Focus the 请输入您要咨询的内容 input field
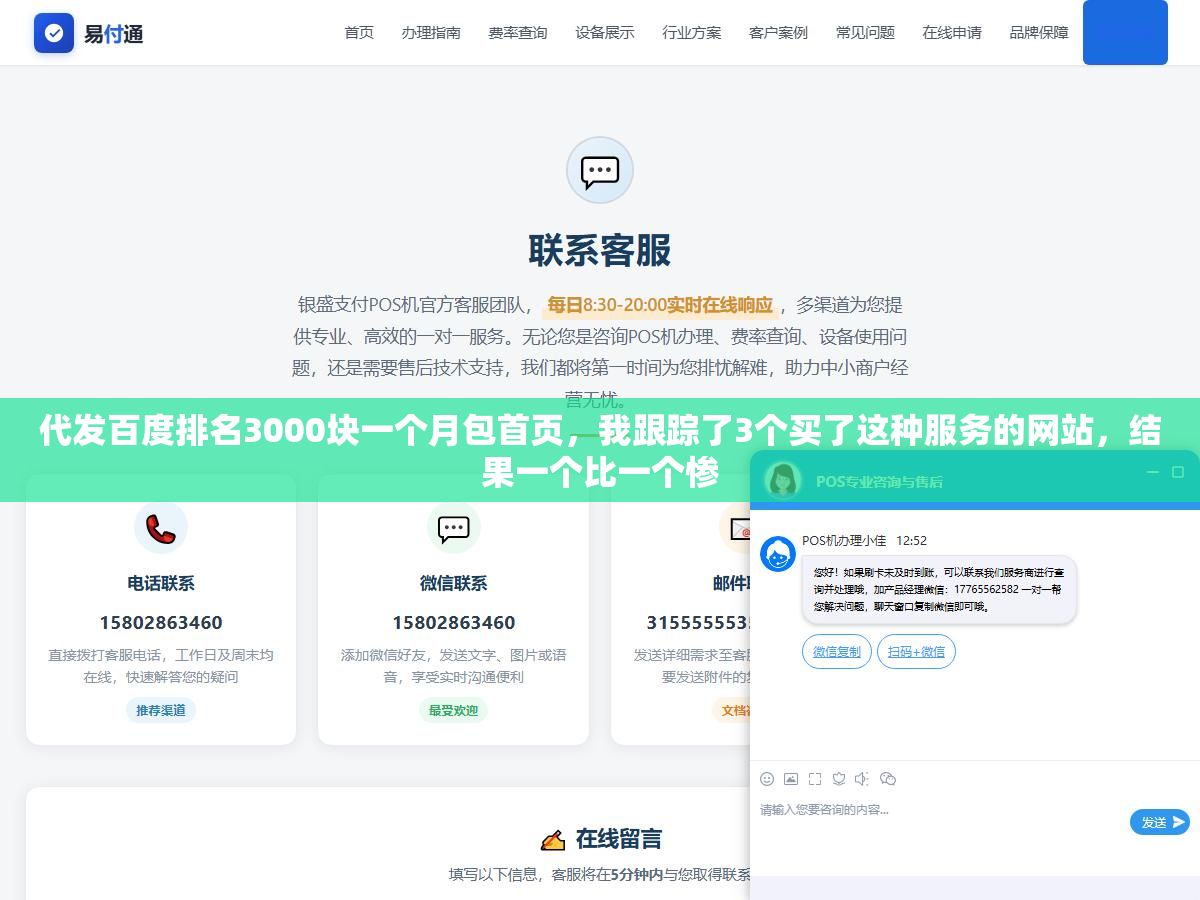The height and width of the screenshot is (900, 1200). (940, 822)
